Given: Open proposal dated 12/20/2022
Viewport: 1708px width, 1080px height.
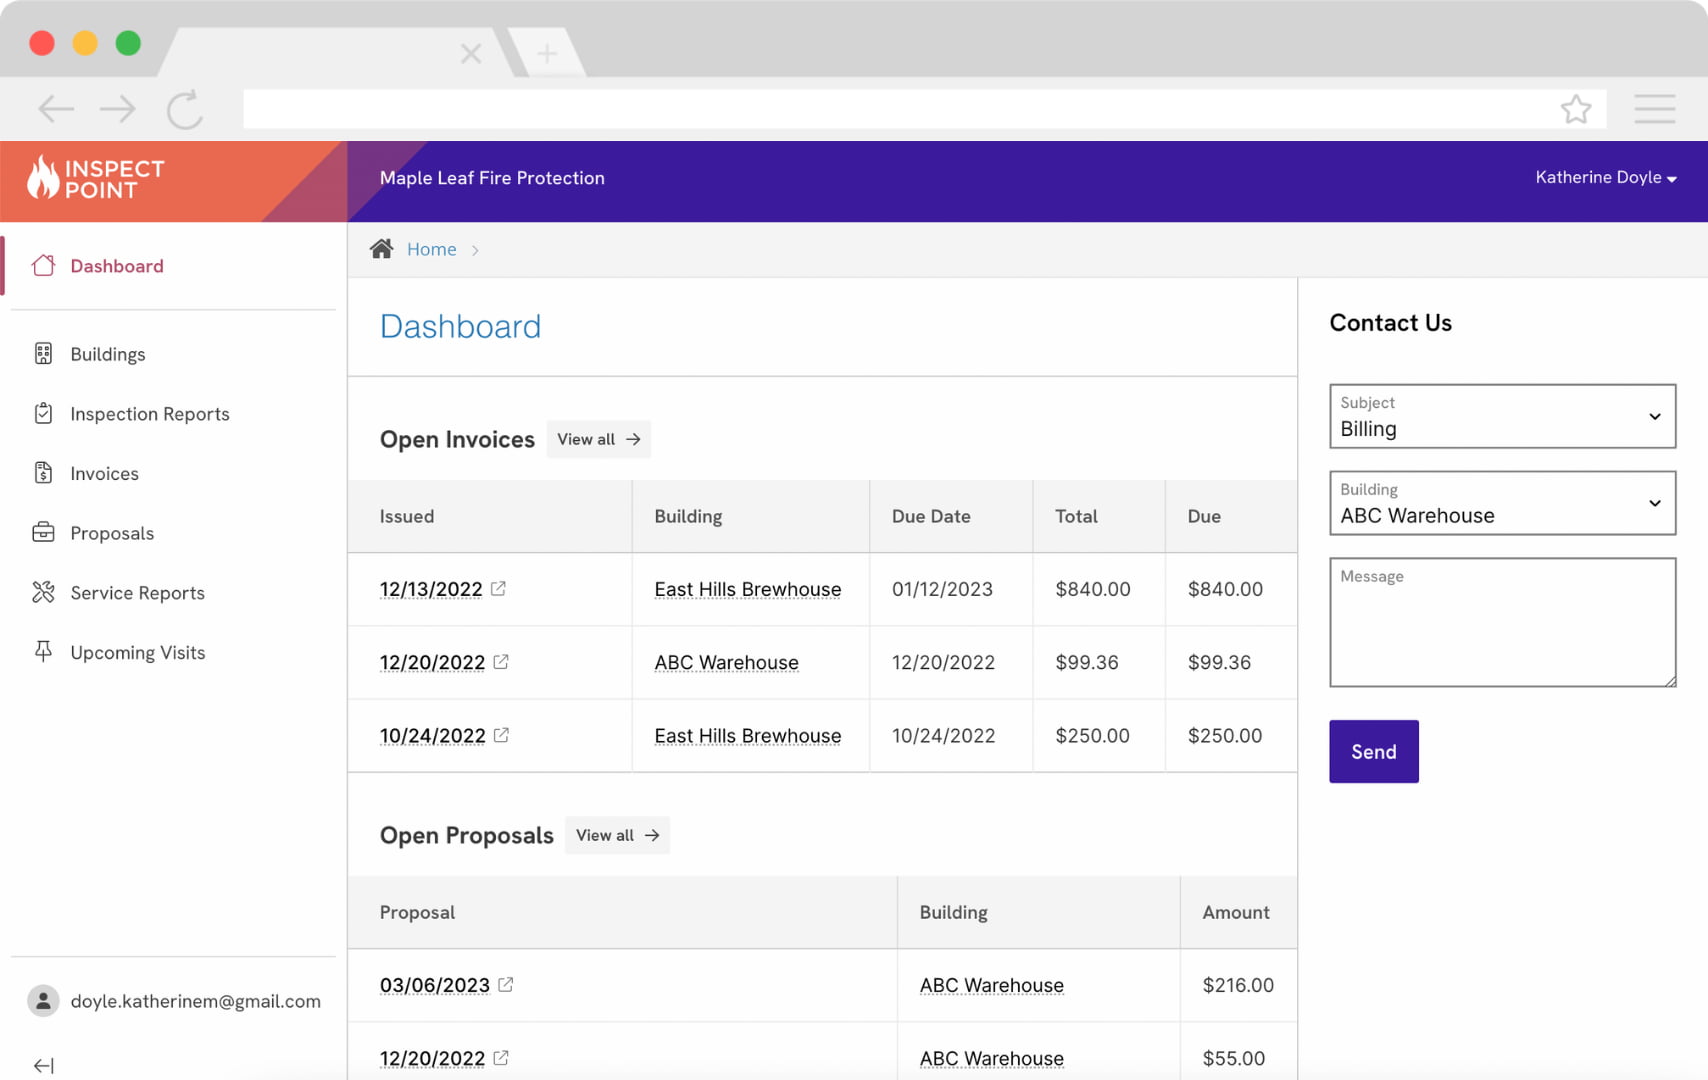Looking at the screenshot, I should point(432,1058).
